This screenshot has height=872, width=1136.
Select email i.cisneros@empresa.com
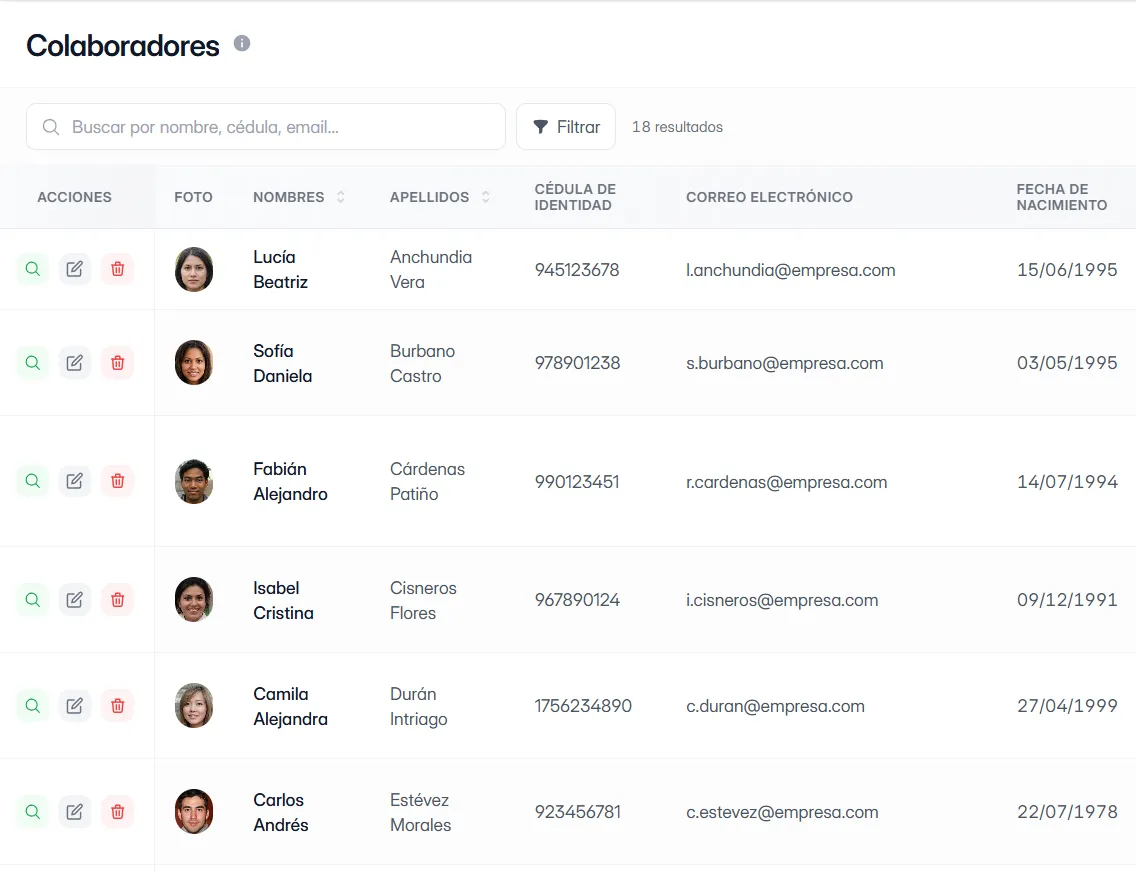782,600
